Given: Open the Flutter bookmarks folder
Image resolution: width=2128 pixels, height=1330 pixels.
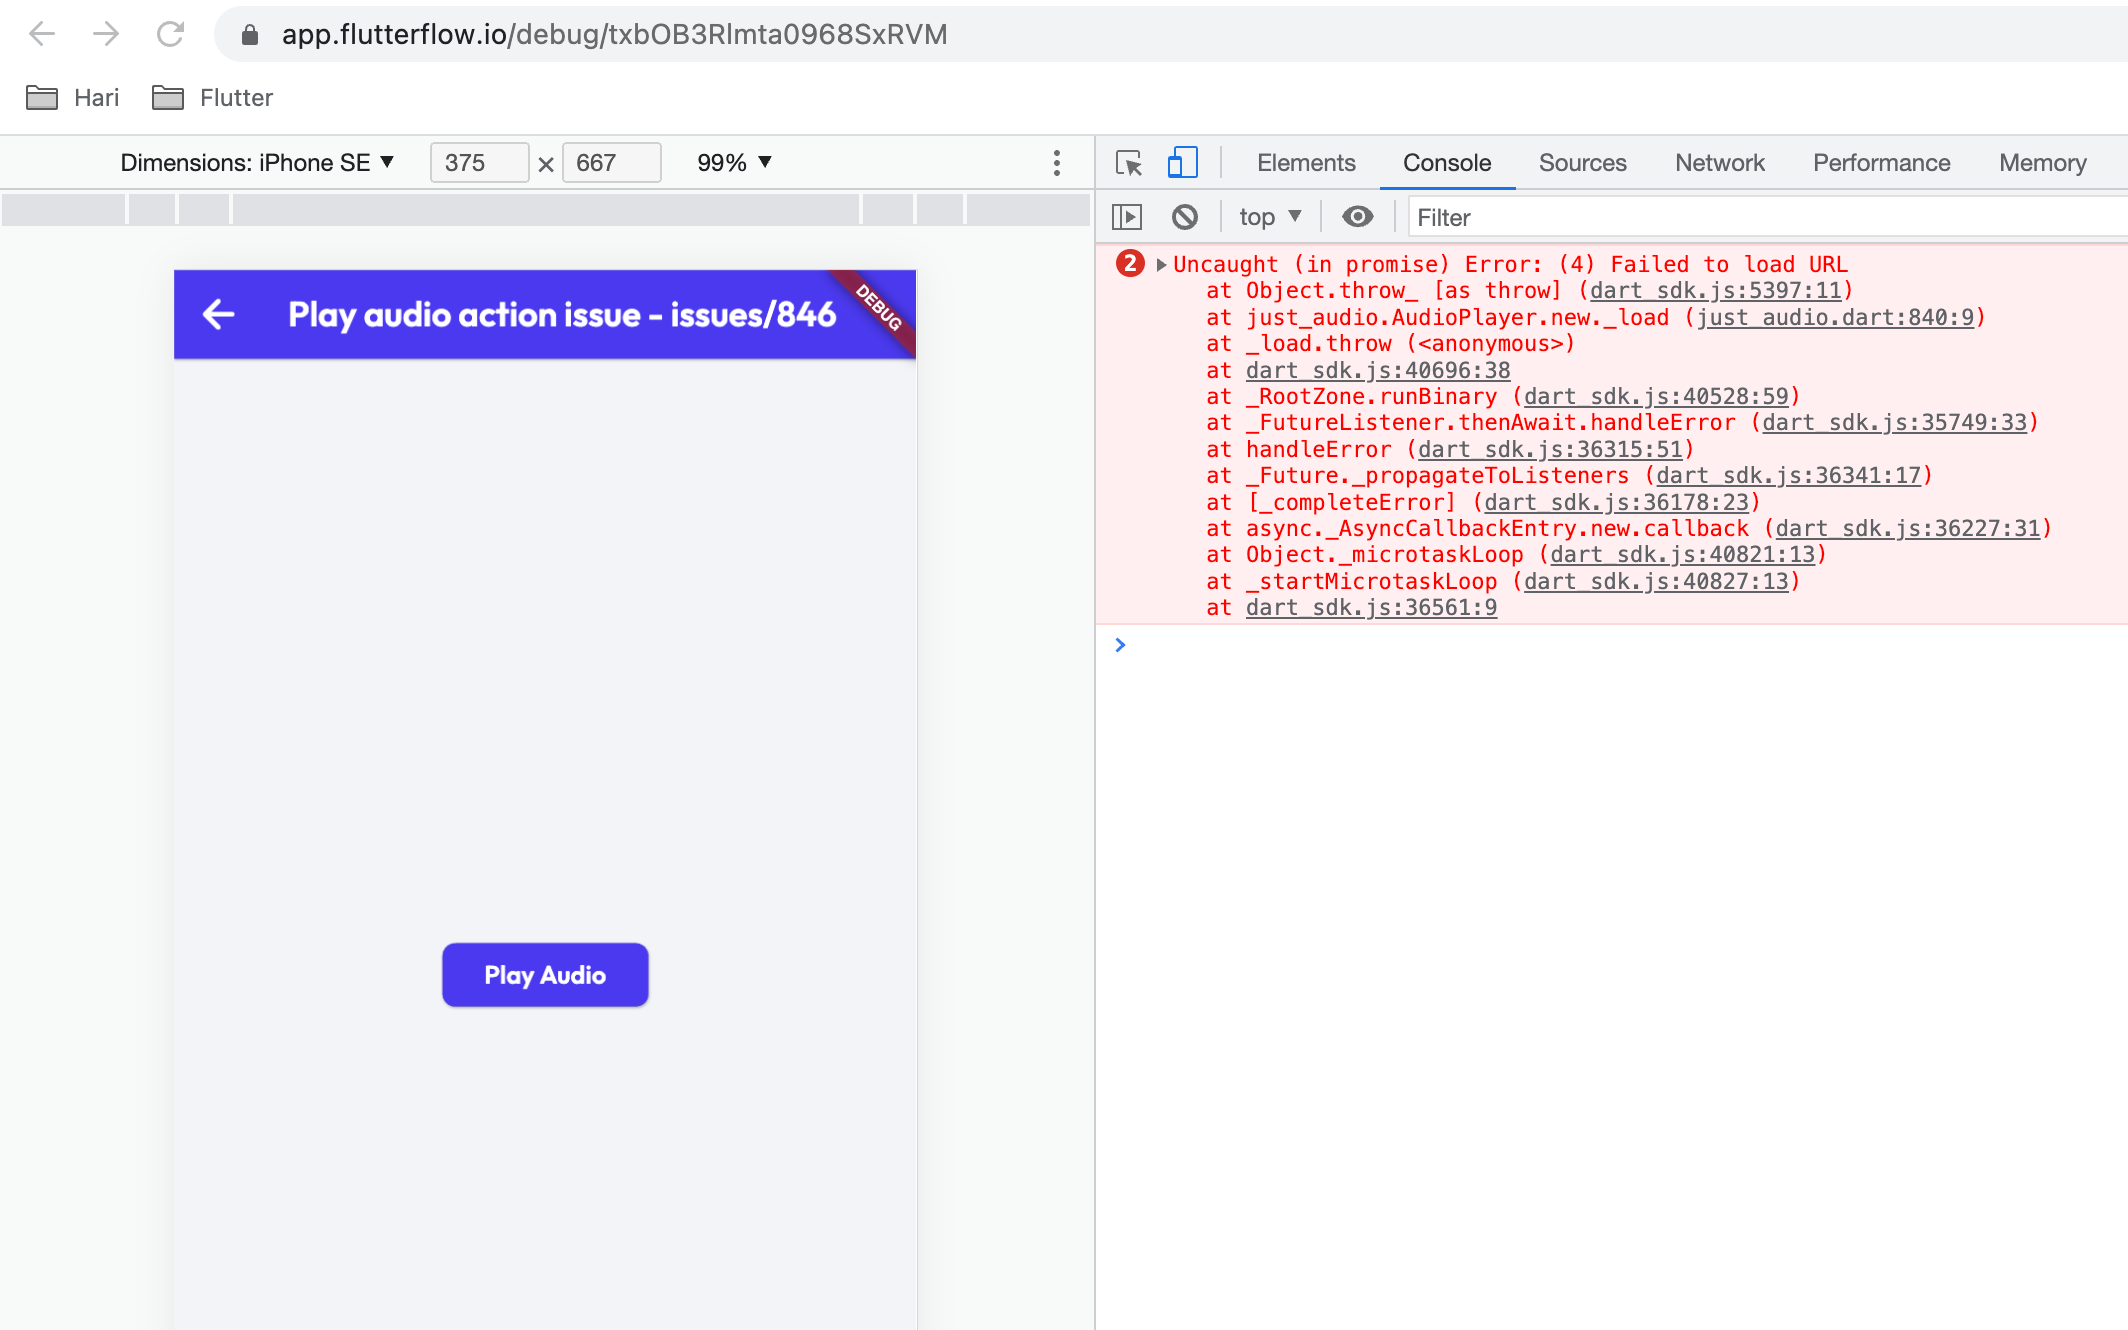Looking at the screenshot, I should tap(212, 97).
